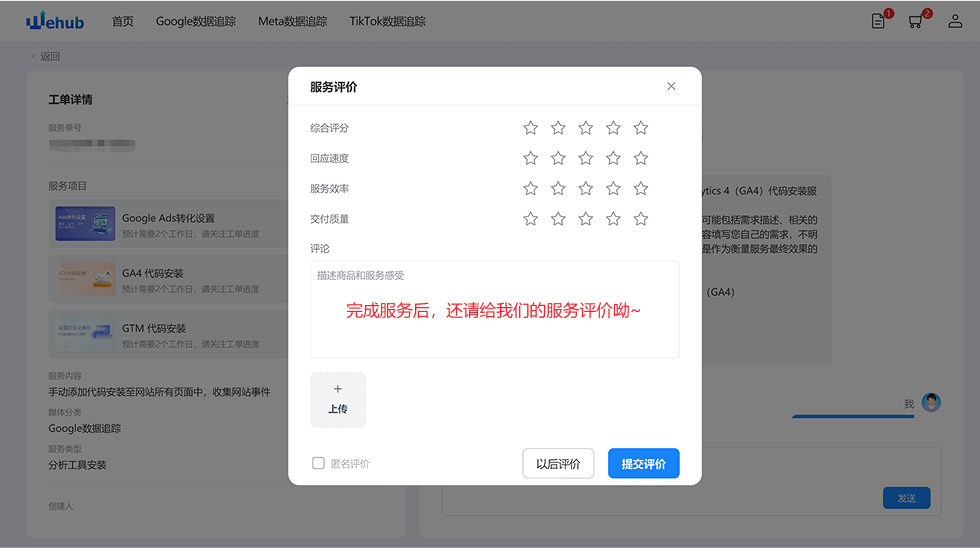Click 提交评价 to submit review
The height and width of the screenshot is (548, 980).
643,463
